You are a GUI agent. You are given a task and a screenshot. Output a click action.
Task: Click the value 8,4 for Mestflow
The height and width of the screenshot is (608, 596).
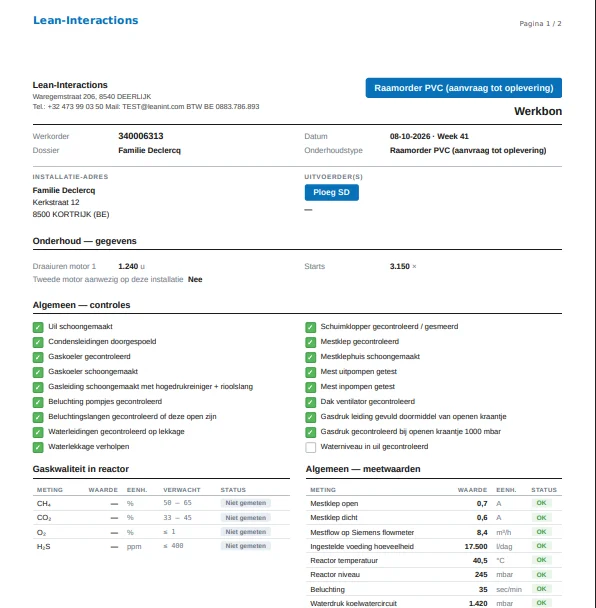(482, 532)
